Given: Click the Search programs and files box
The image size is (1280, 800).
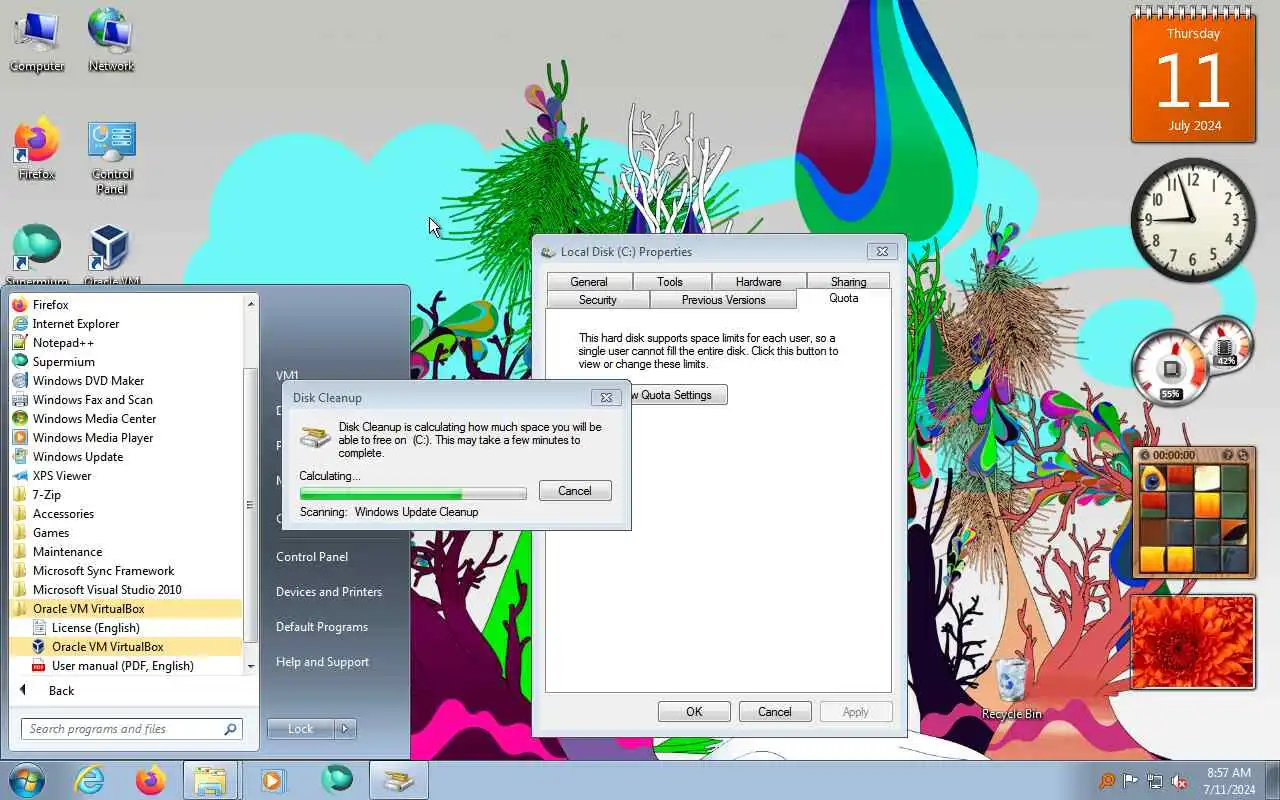Looking at the screenshot, I should [131, 729].
